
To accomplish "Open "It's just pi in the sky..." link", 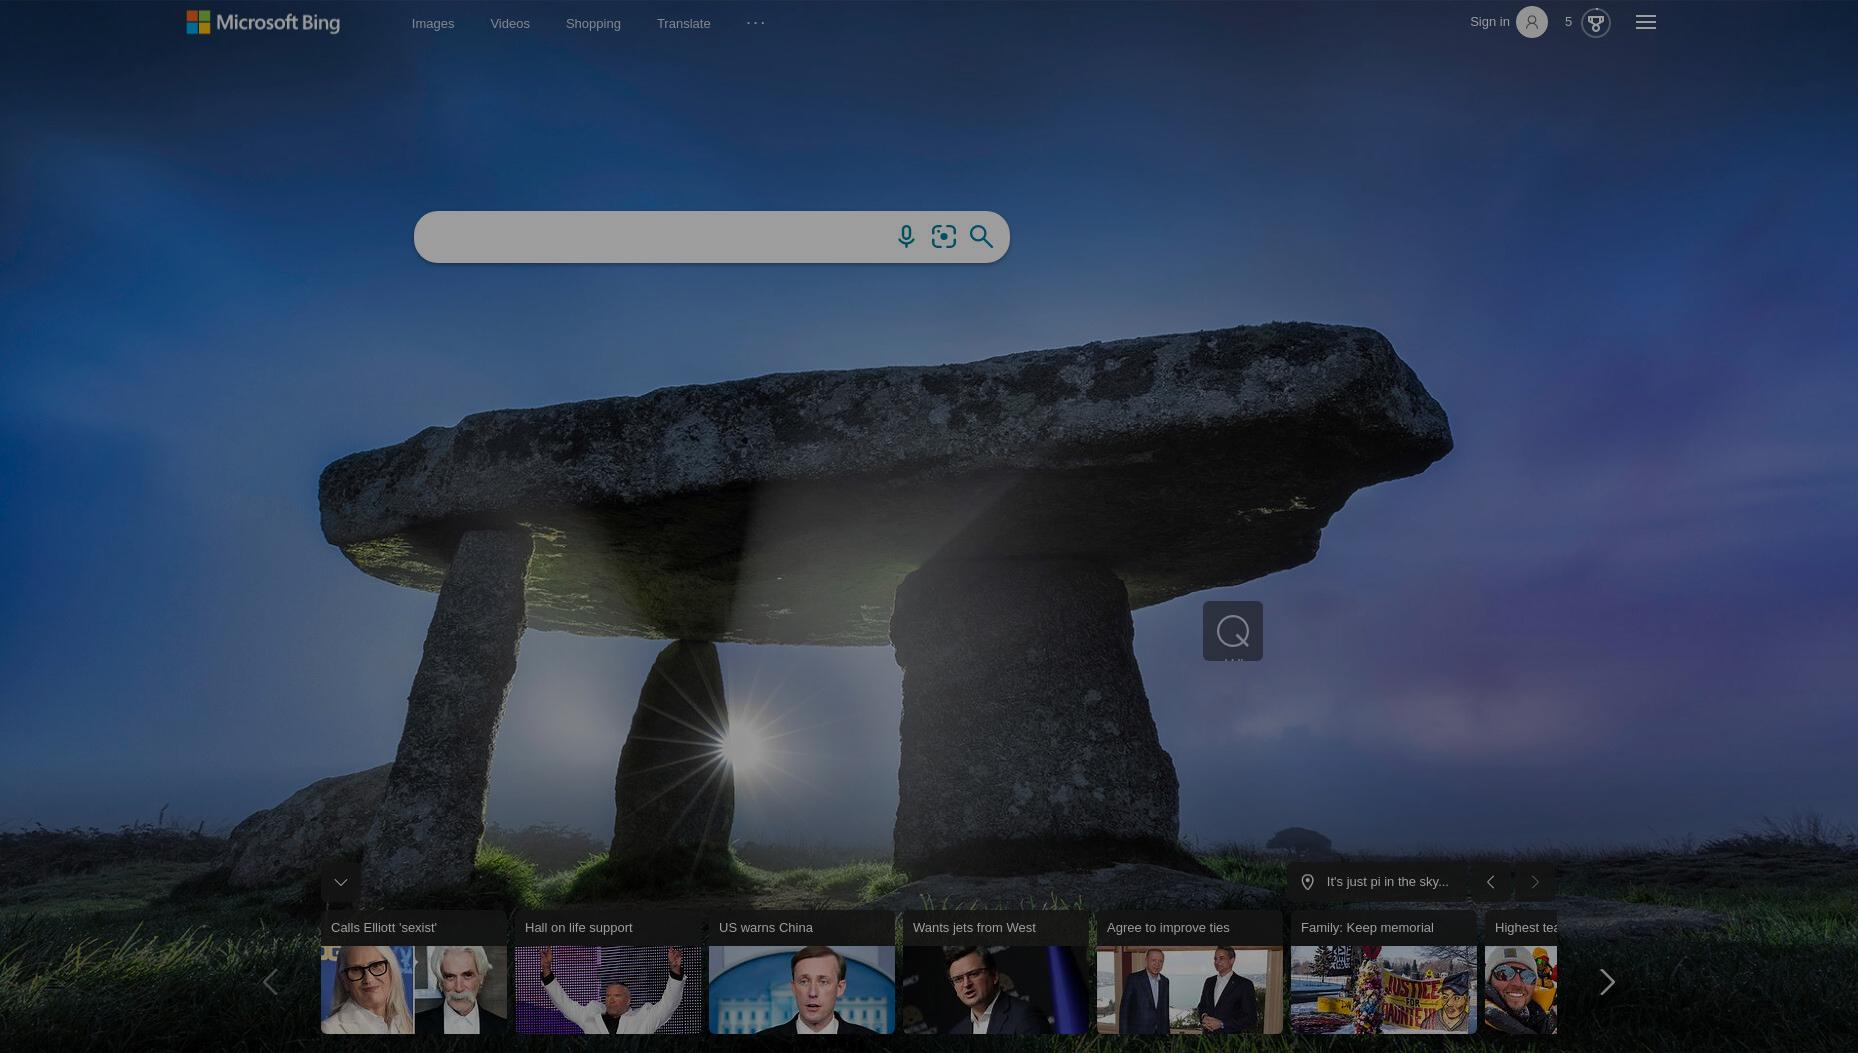I will pyautogui.click(x=1387, y=882).
